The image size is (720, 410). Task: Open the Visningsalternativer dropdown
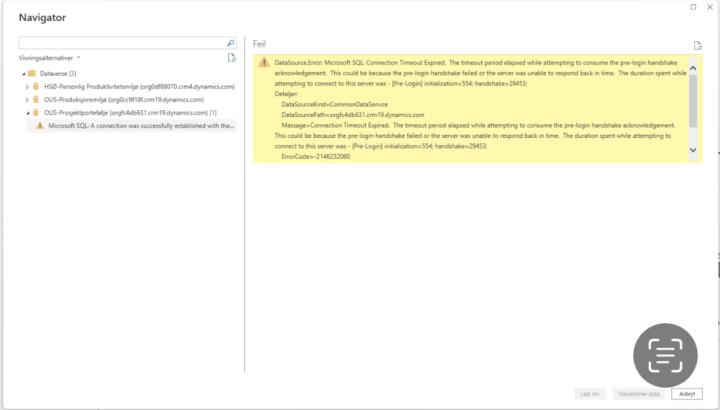(50, 58)
